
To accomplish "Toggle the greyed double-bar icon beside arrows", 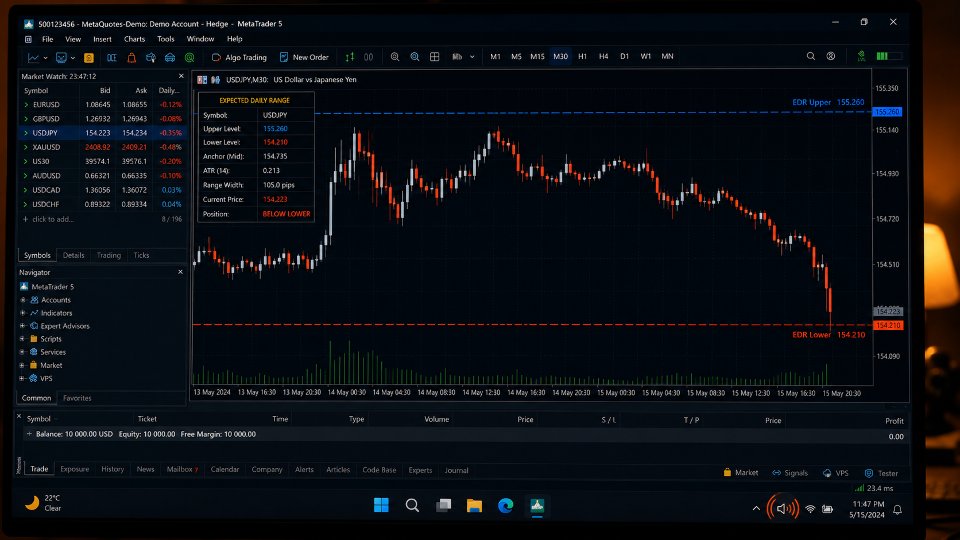I will click(369, 57).
